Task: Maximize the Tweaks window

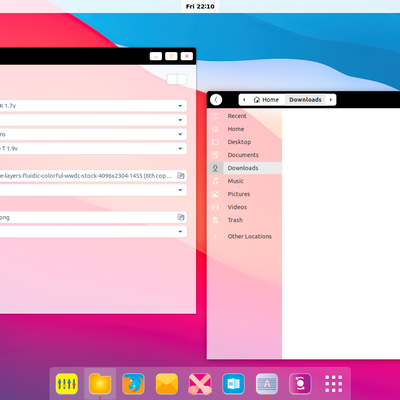Action: 171,56
